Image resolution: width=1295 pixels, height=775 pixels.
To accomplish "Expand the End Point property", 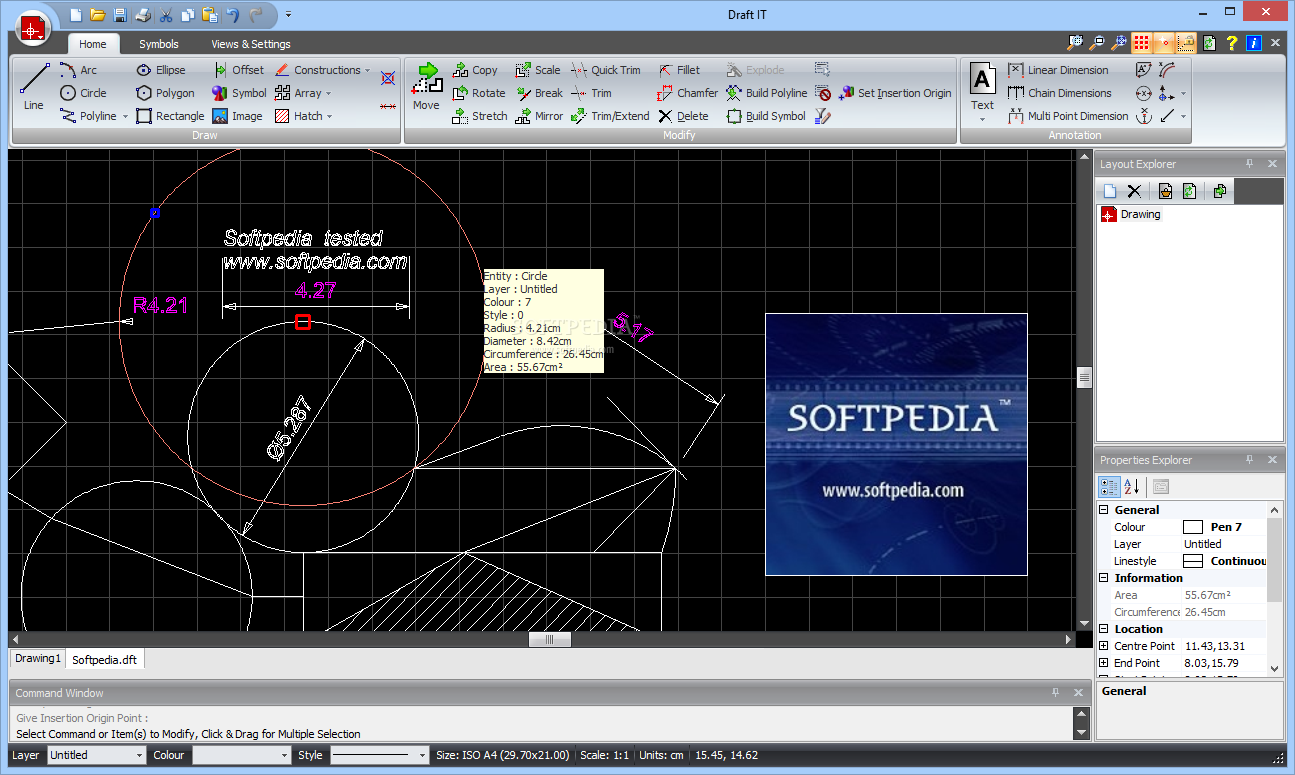I will (x=1104, y=663).
